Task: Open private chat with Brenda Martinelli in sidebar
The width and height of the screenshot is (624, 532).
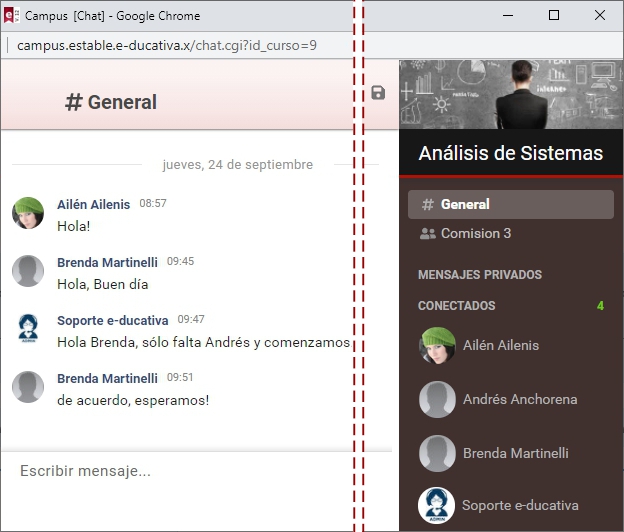Action: coord(514,453)
